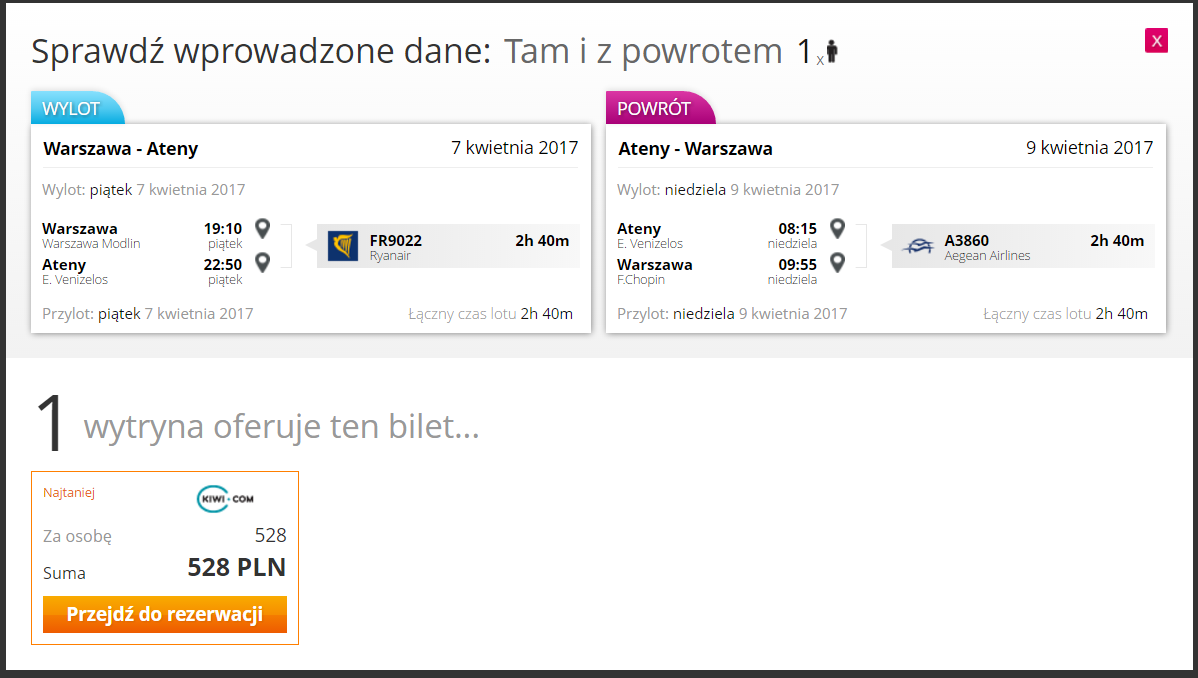Click the Ryanair airline name text
The width and height of the screenshot is (1198, 678).
point(390,256)
